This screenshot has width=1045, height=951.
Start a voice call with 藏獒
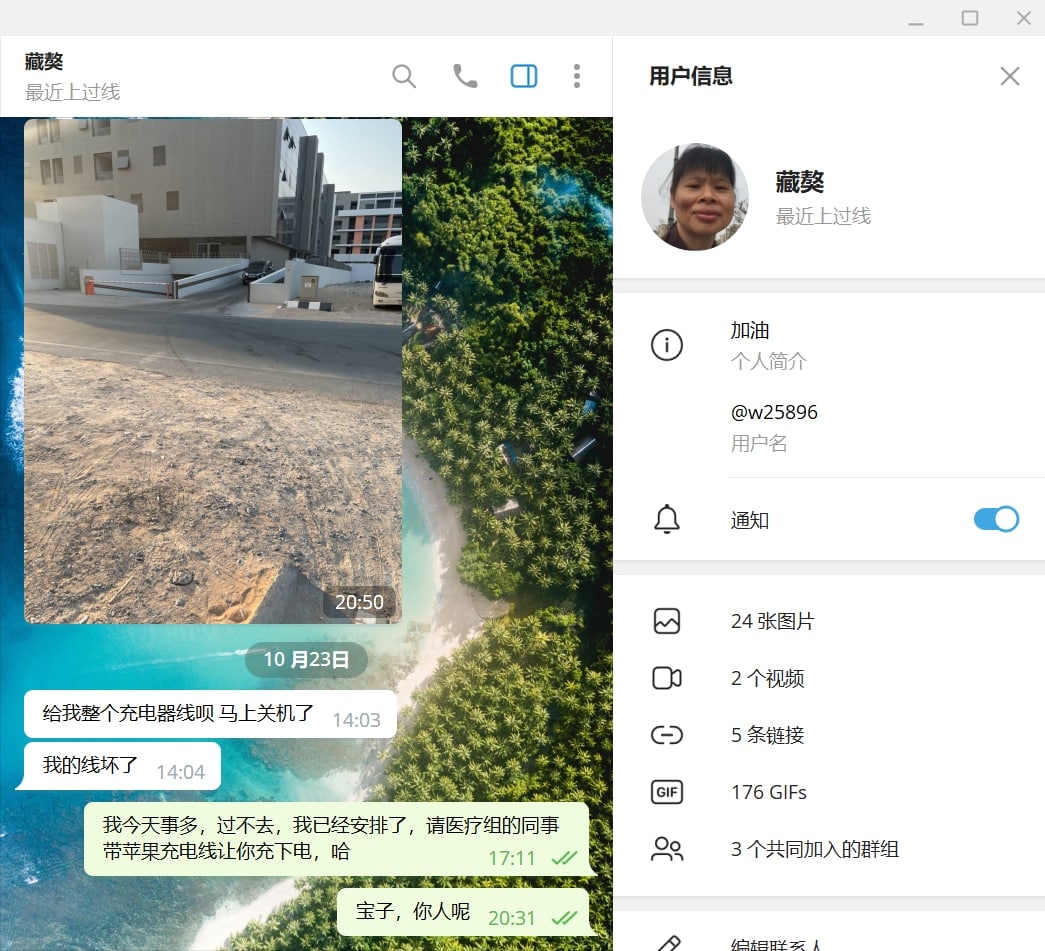pyautogui.click(x=465, y=76)
